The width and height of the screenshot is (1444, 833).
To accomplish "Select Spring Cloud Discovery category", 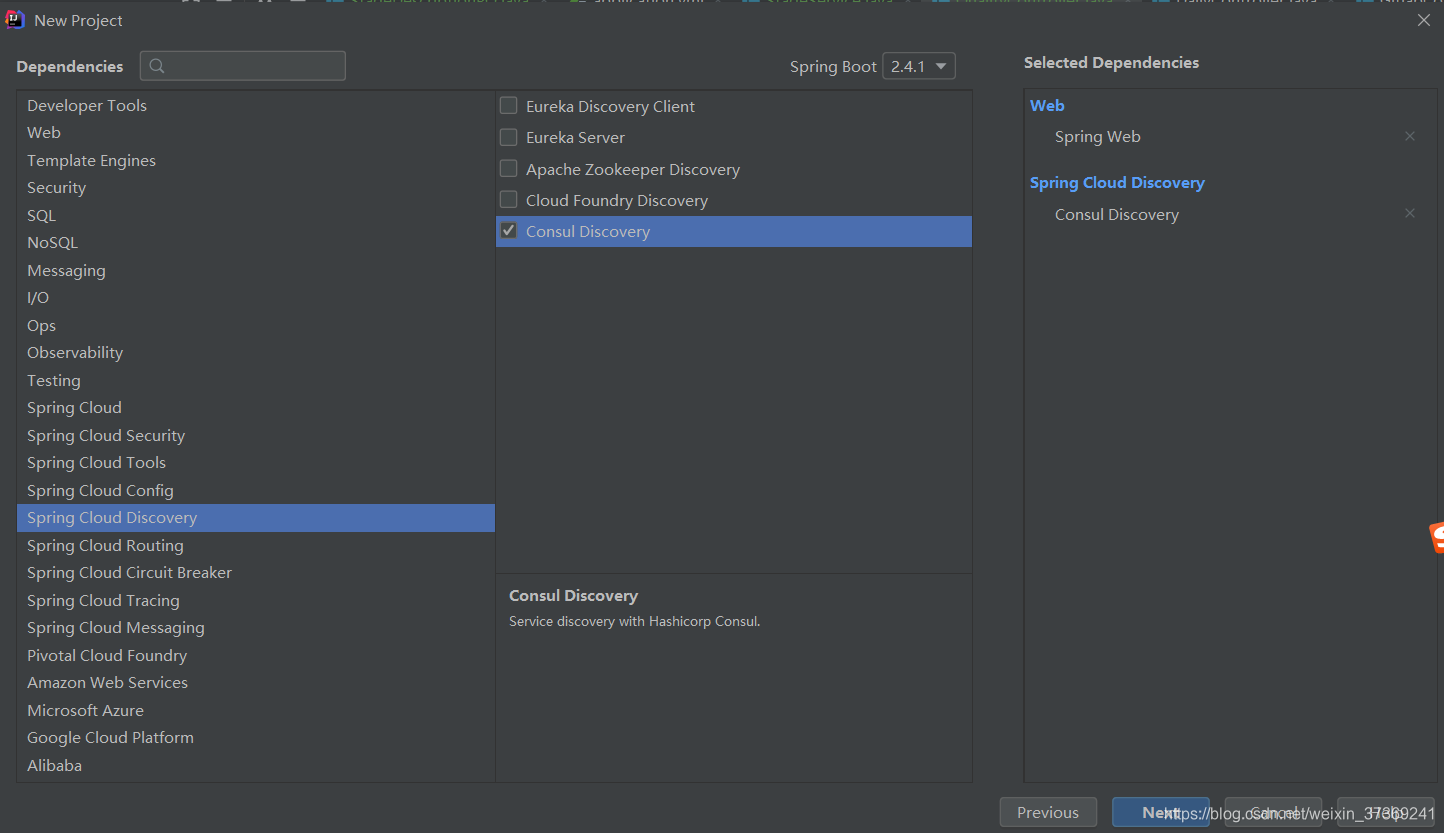I will (256, 517).
